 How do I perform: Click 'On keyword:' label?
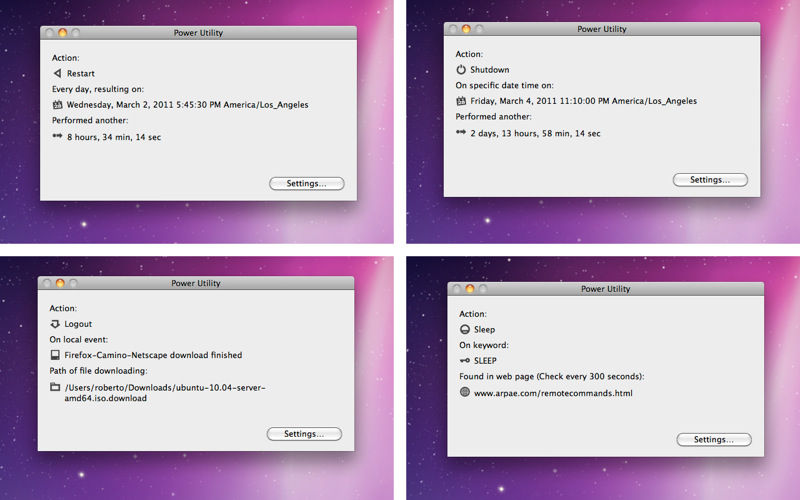pyautogui.click(x=484, y=345)
